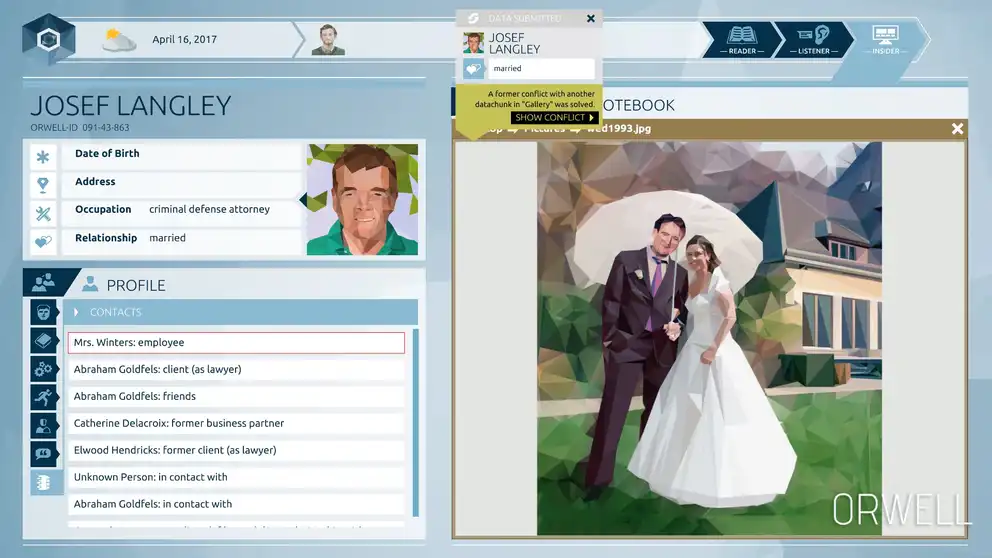The image size is (992, 558).
Task: Select the book category icon in profile sidebar
Action: point(43,341)
